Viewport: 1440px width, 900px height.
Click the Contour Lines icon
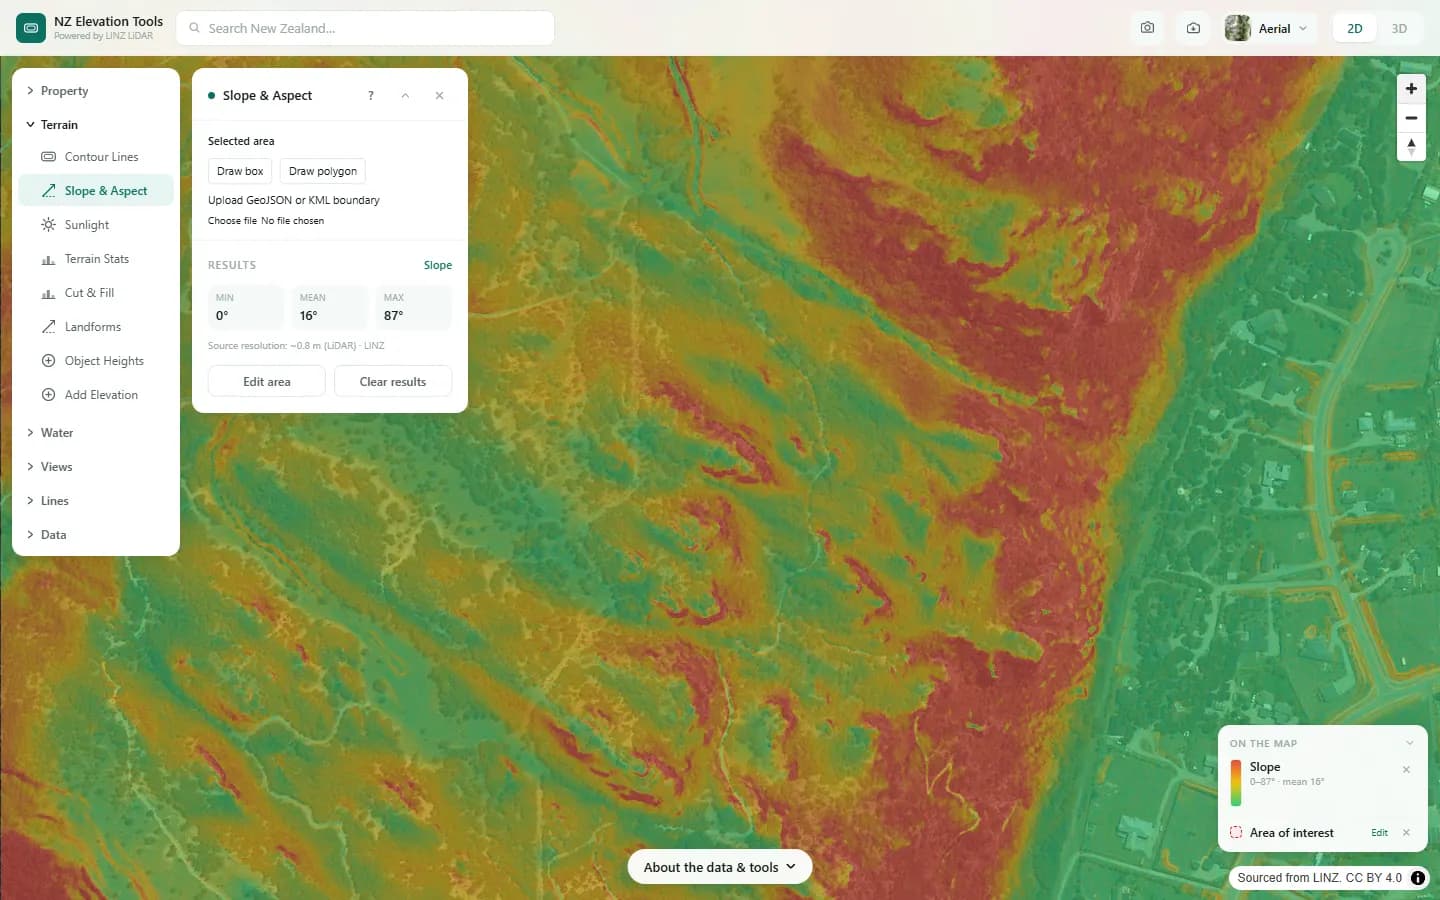48,157
